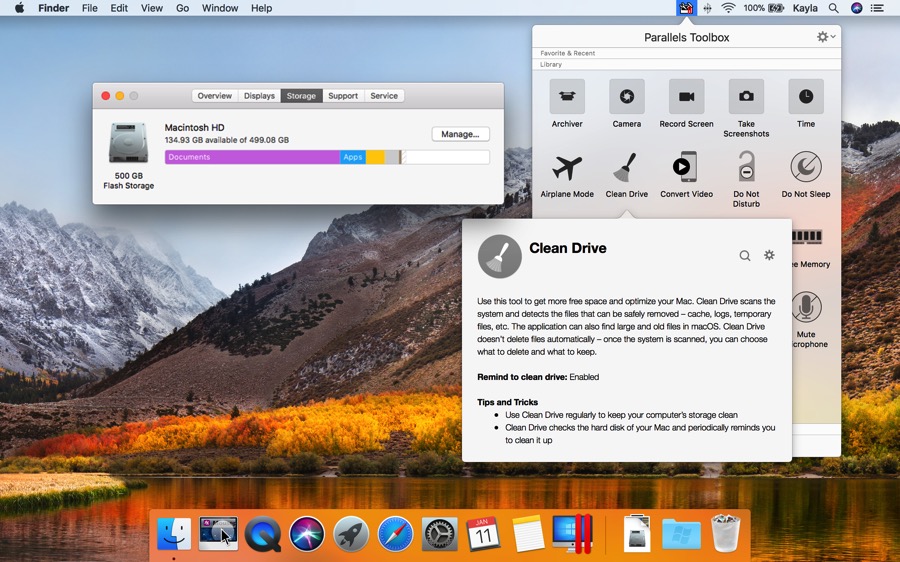Select the Storage tab
This screenshot has width=900, height=562.
(301, 96)
